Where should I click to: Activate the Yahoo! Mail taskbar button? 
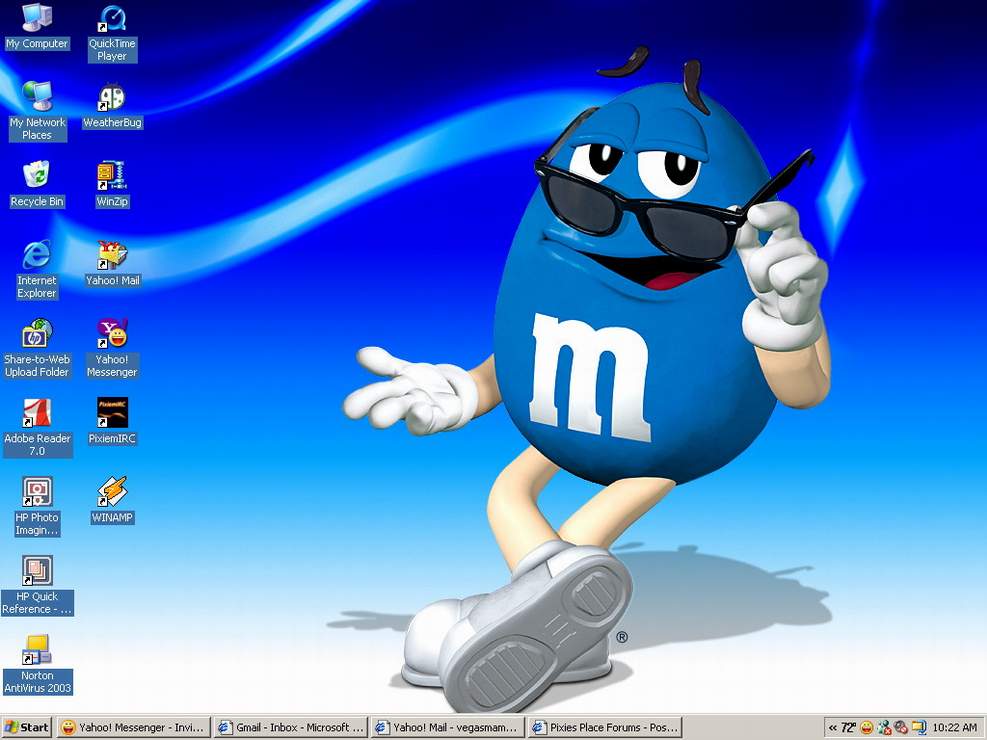click(448, 728)
